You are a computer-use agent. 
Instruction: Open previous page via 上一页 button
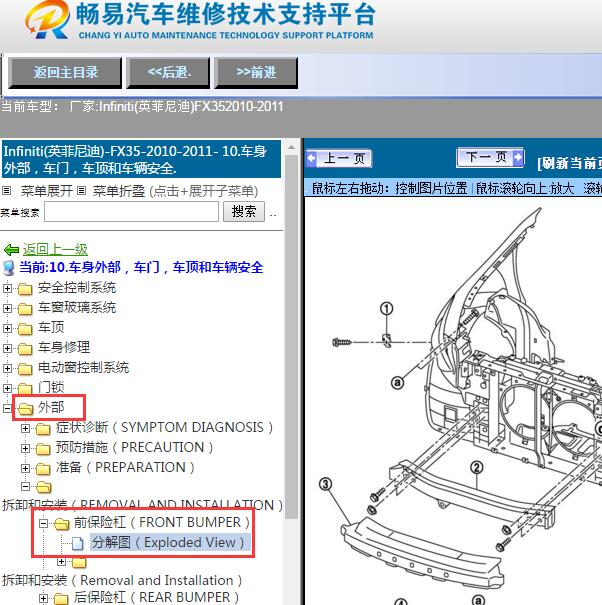tap(339, 159)
